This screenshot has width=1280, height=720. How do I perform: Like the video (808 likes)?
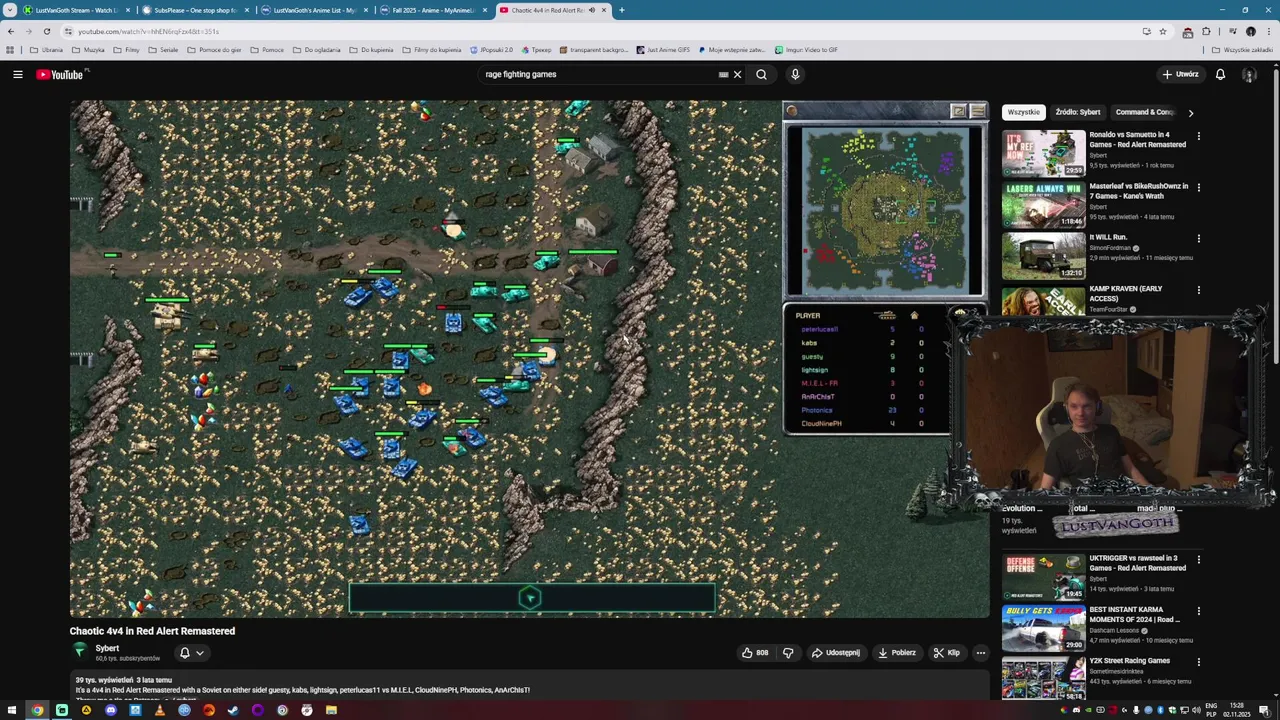[755, 653]
